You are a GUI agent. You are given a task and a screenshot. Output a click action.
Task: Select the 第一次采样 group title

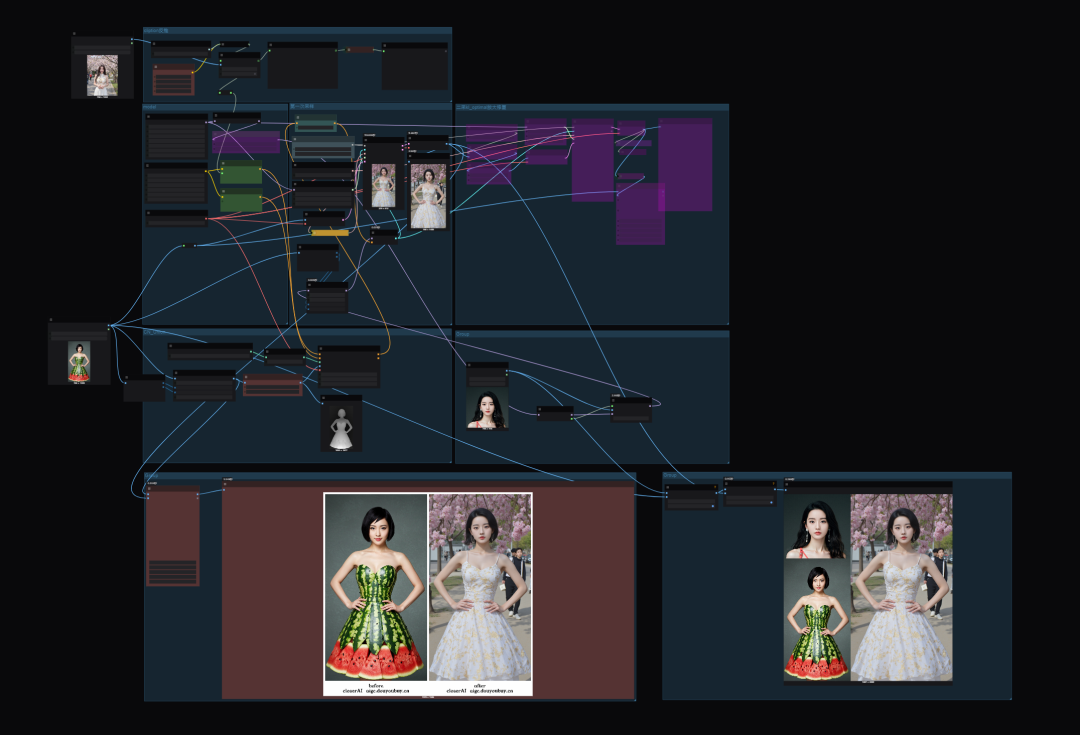pyautogui.click(x=302, y=107)
